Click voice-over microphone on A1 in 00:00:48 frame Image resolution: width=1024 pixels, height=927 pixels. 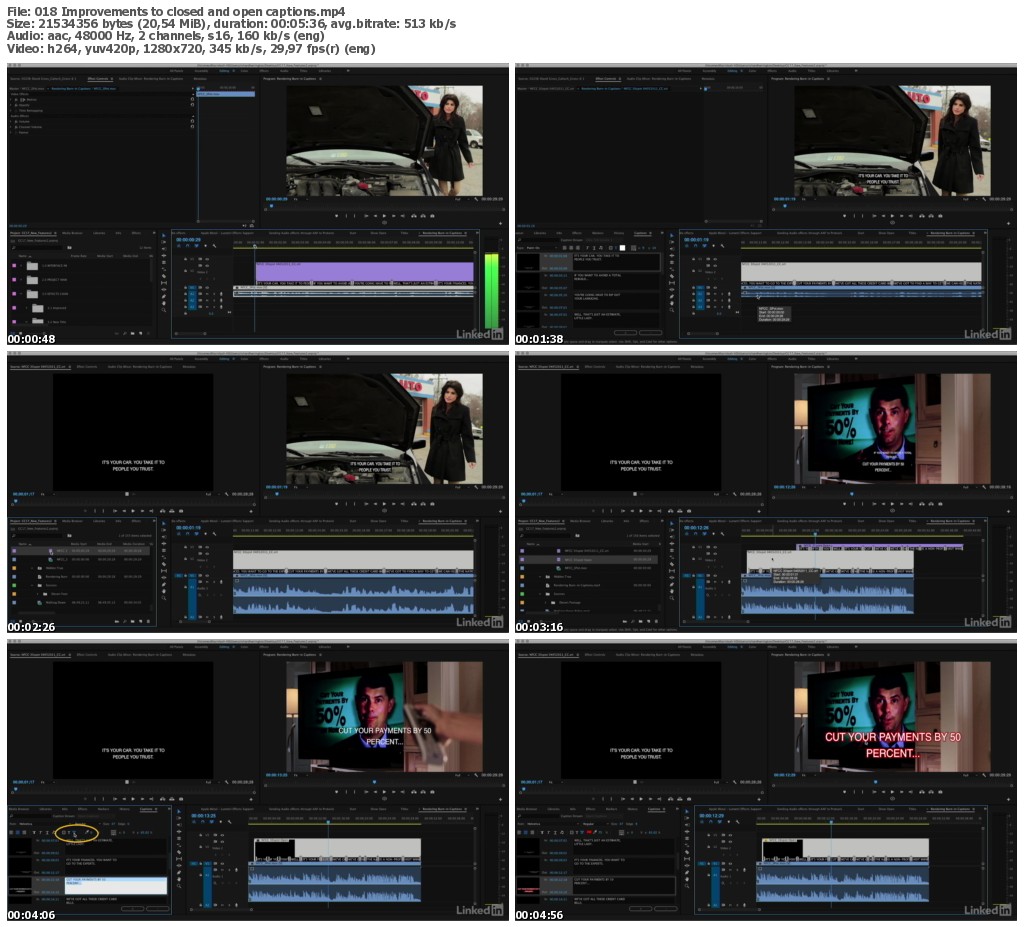pyautogui.click(x=221, y=294)
